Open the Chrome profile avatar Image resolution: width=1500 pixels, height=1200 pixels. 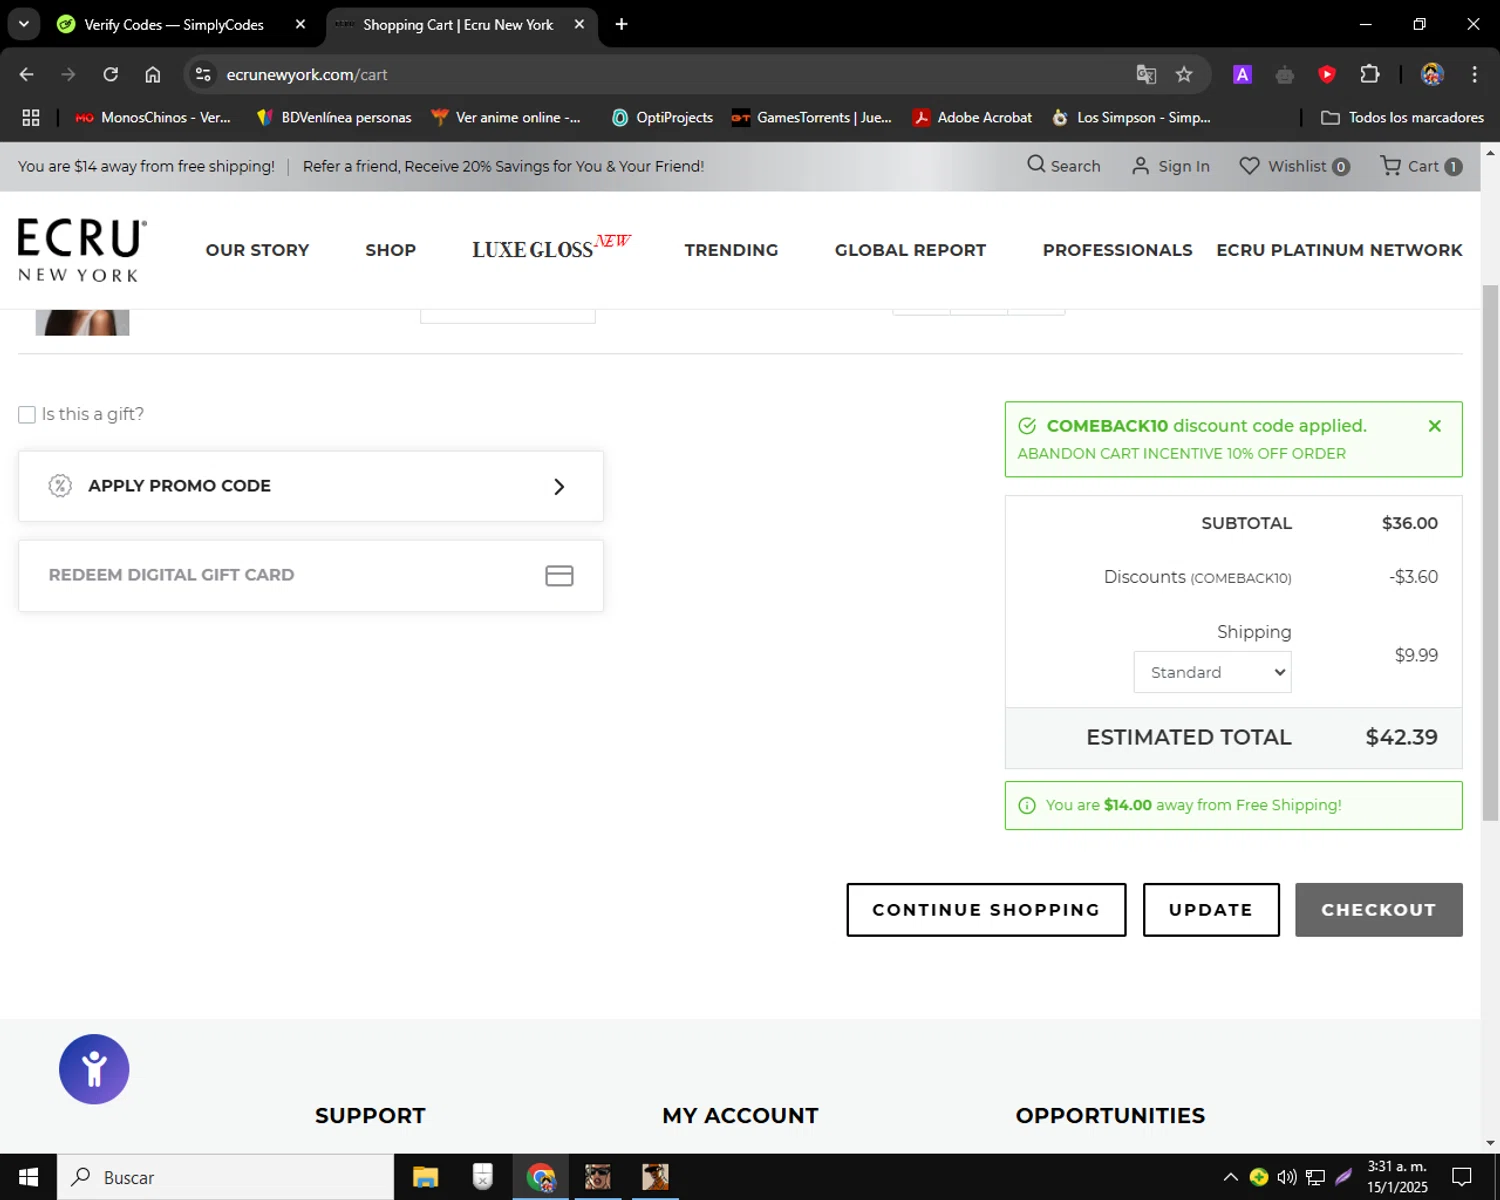[1432, 74]
